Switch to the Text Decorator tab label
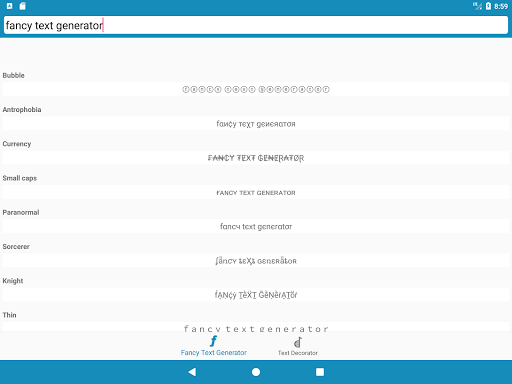 pos(298,353)
